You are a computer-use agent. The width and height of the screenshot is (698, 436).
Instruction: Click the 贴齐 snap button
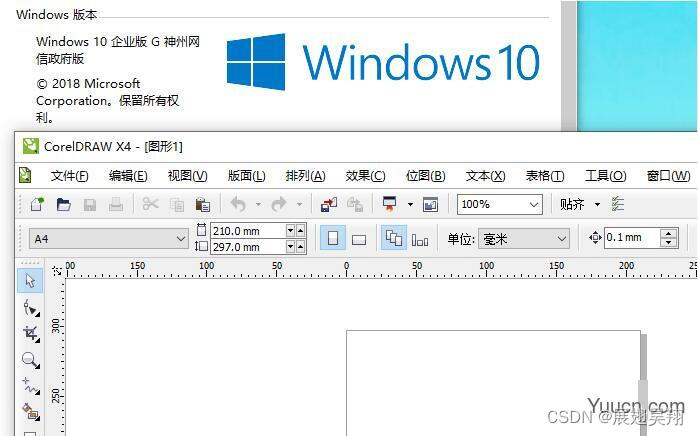[x=572, y=204]
